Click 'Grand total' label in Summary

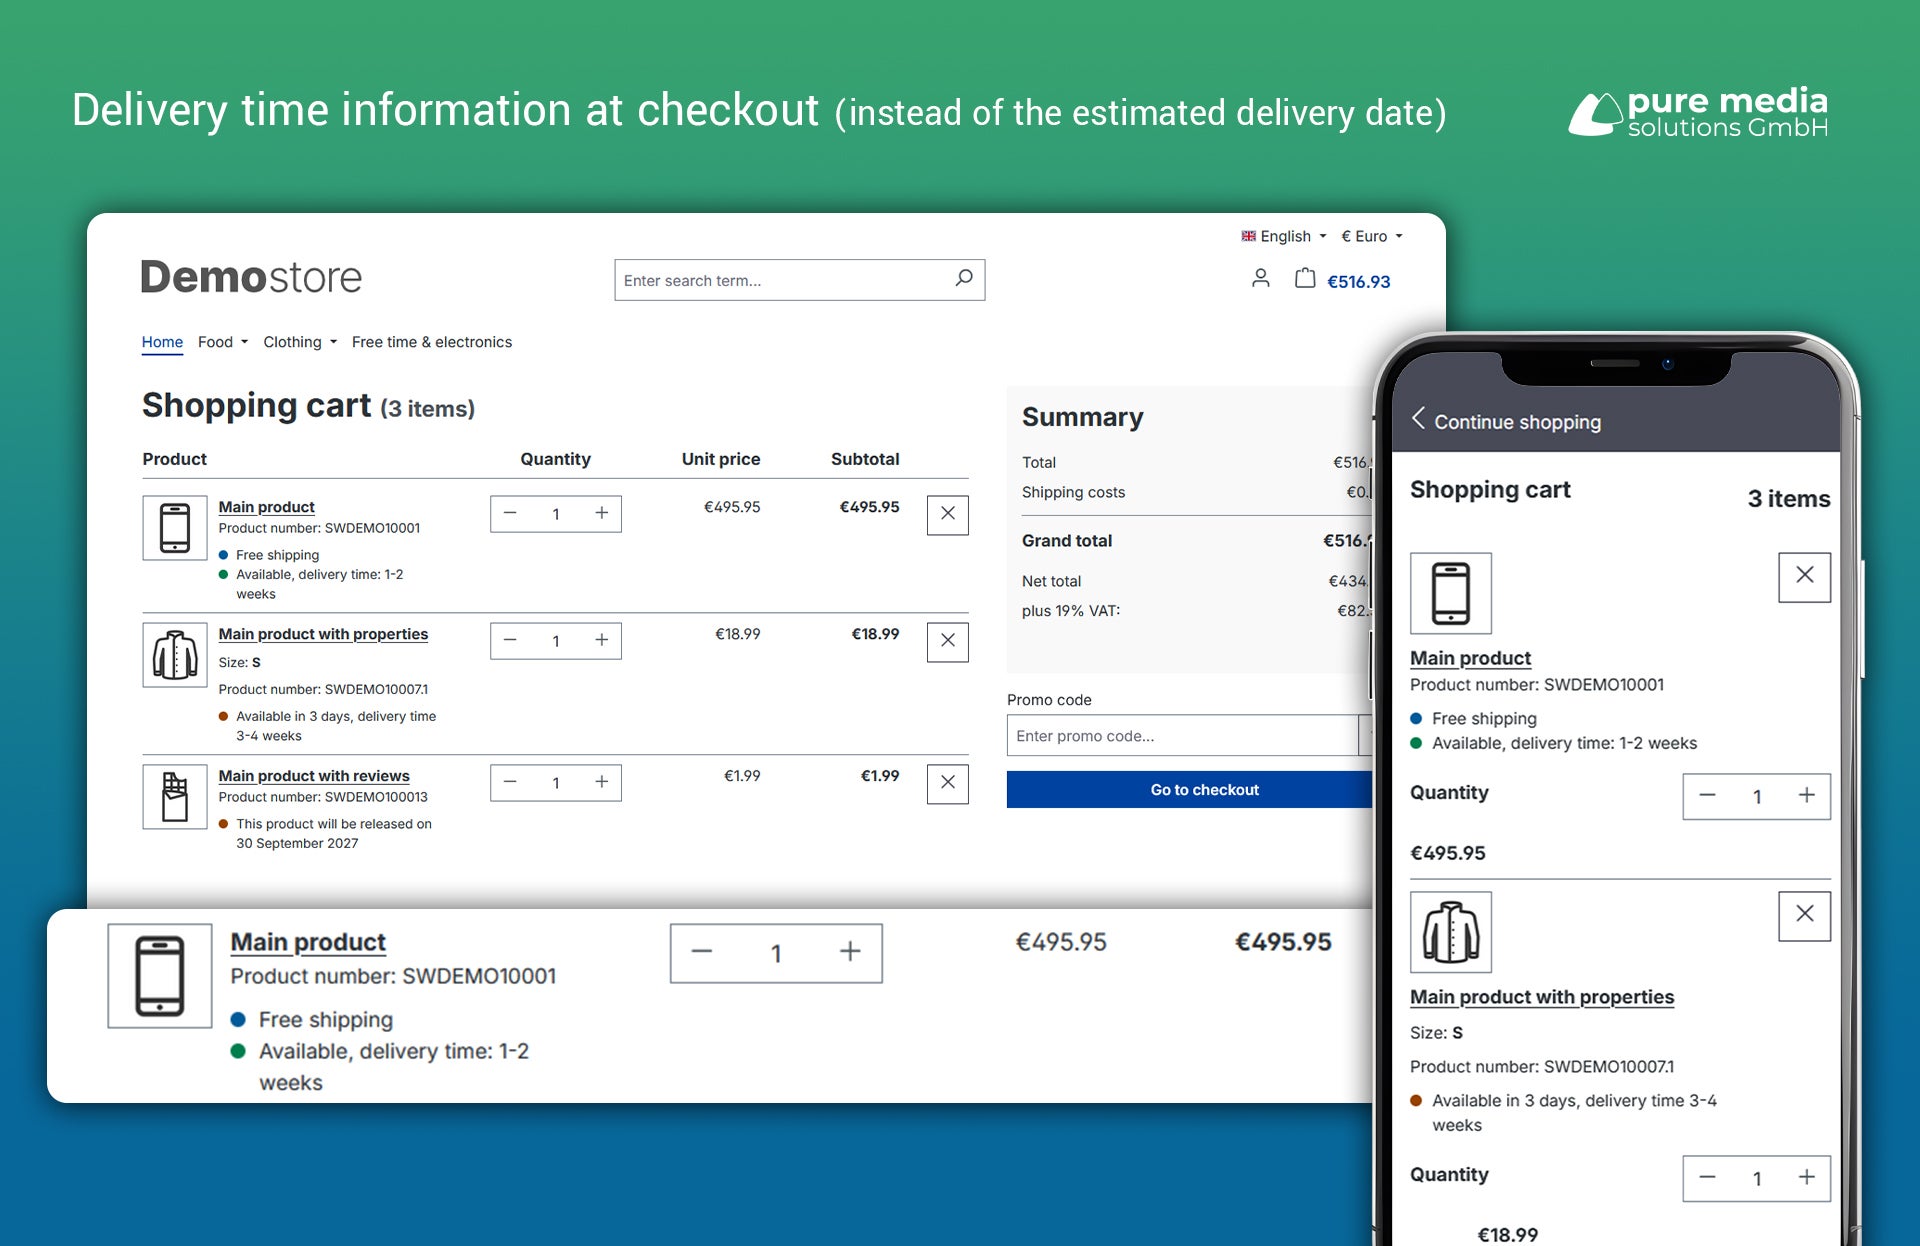tap(1067, 540)
